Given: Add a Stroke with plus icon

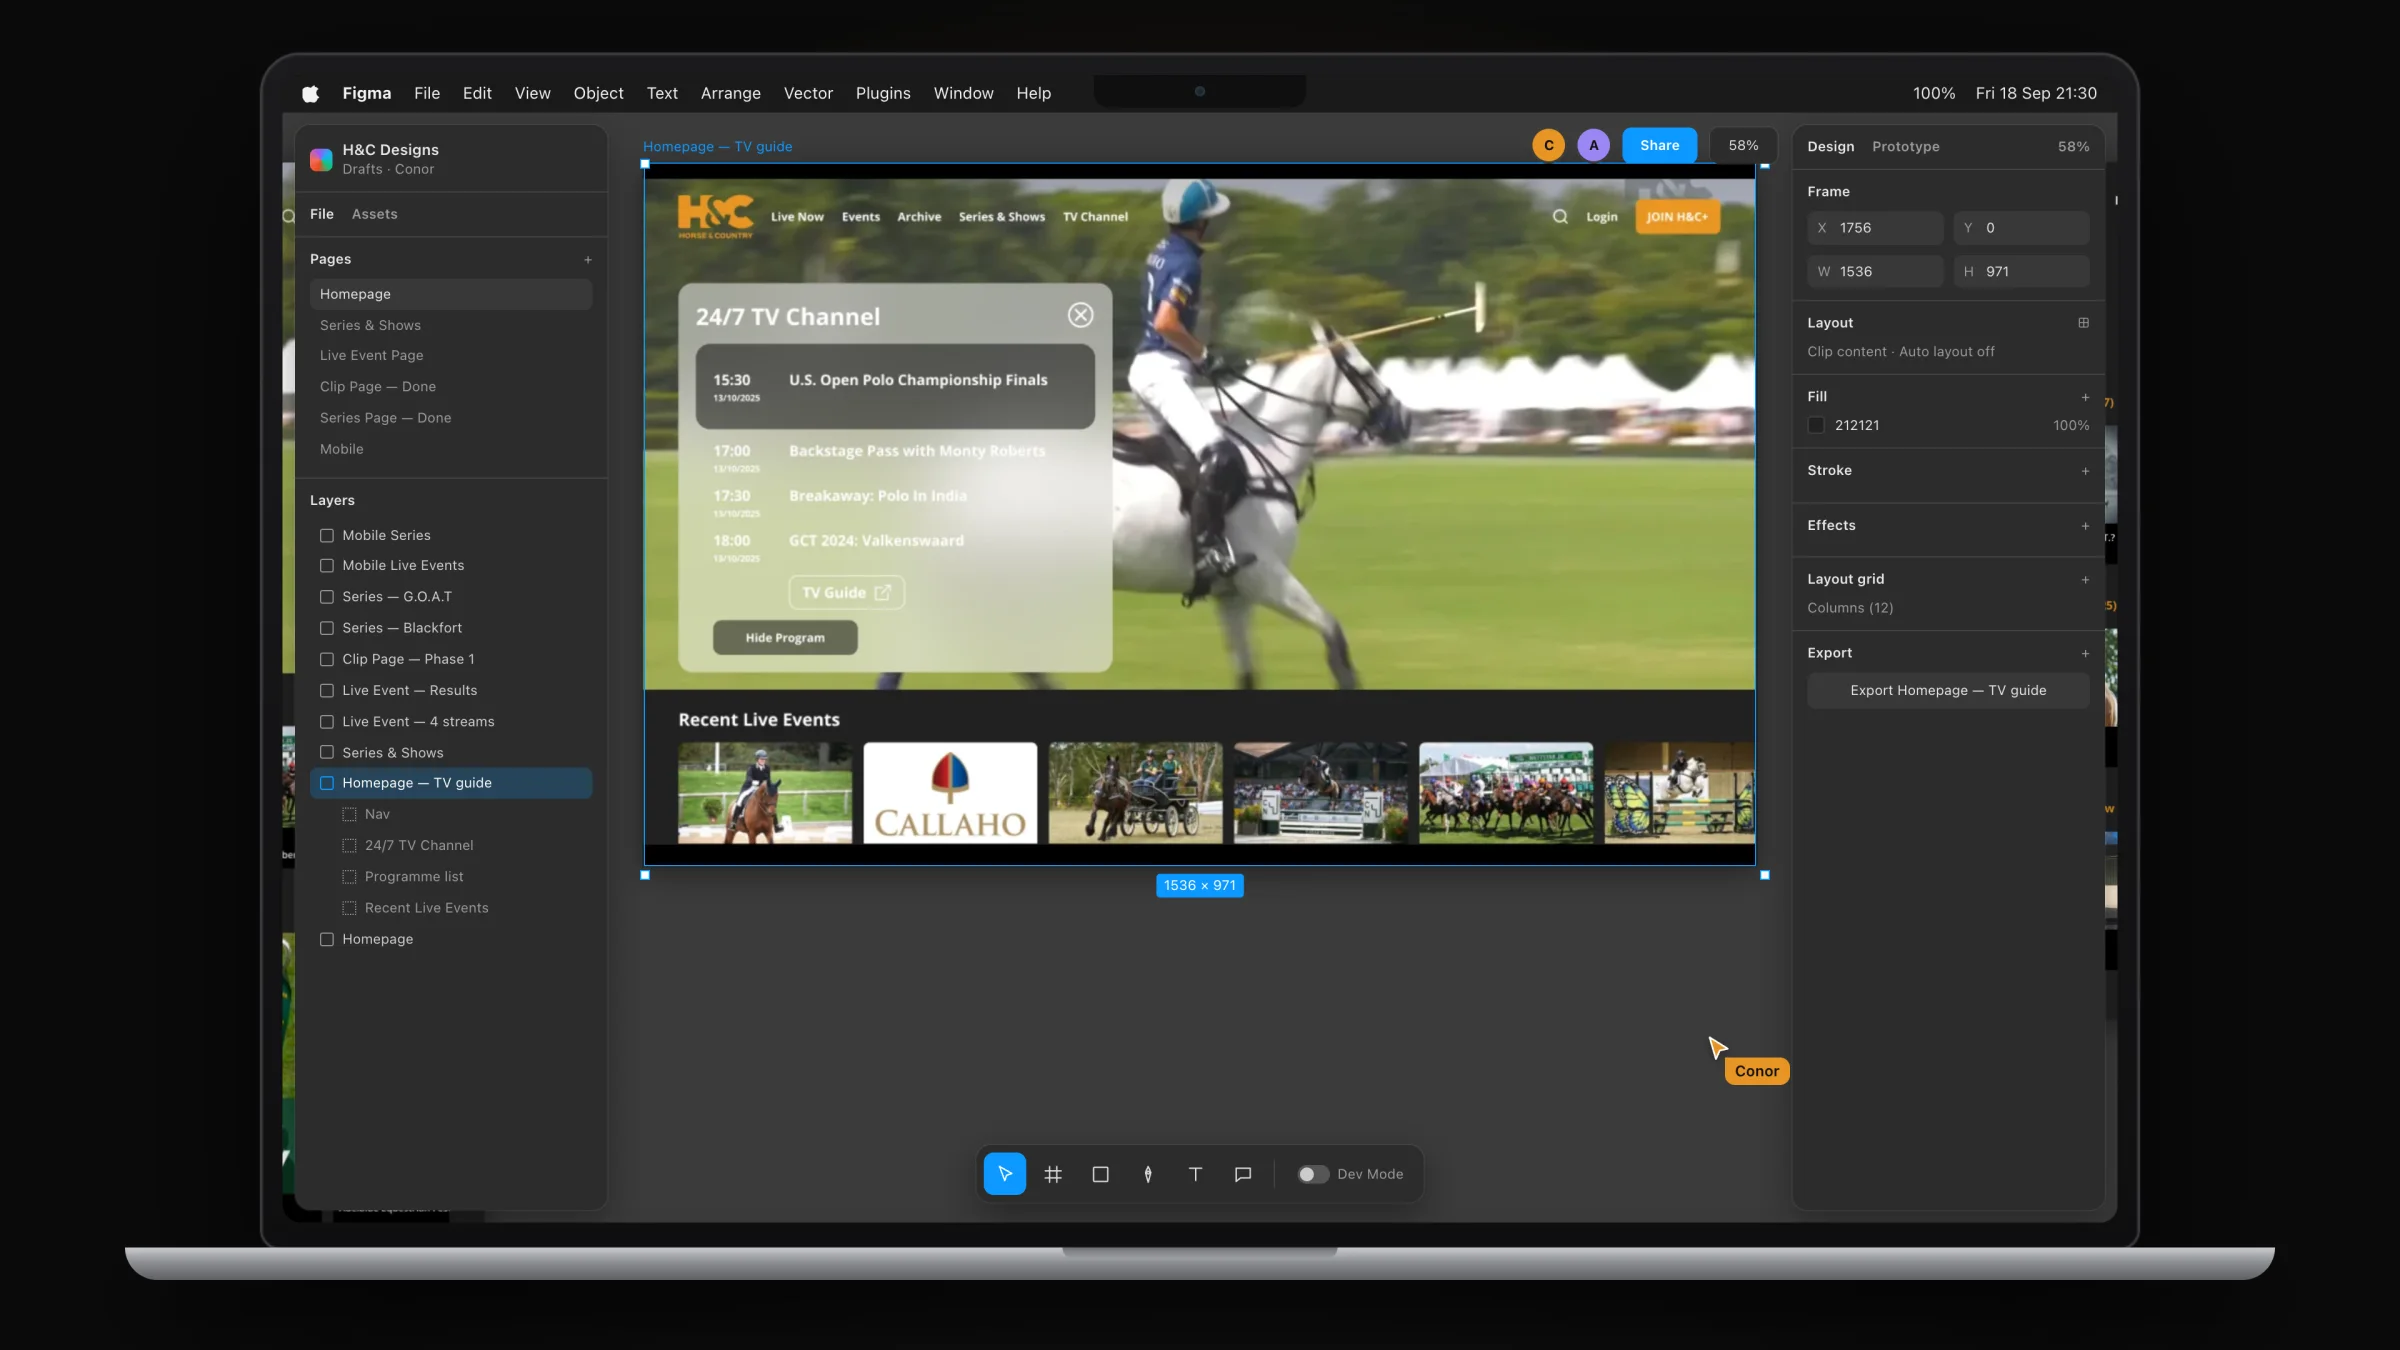Looking at the screenshot, I should coord(2085,471).
